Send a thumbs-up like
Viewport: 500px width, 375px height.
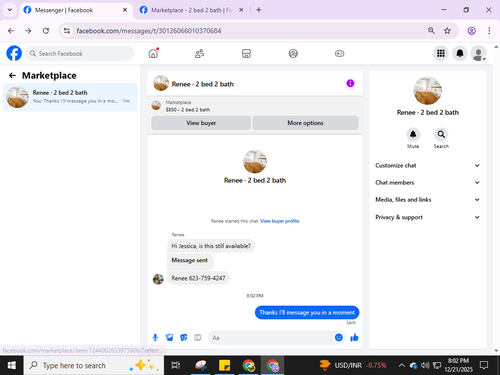[x=354, y=337]
